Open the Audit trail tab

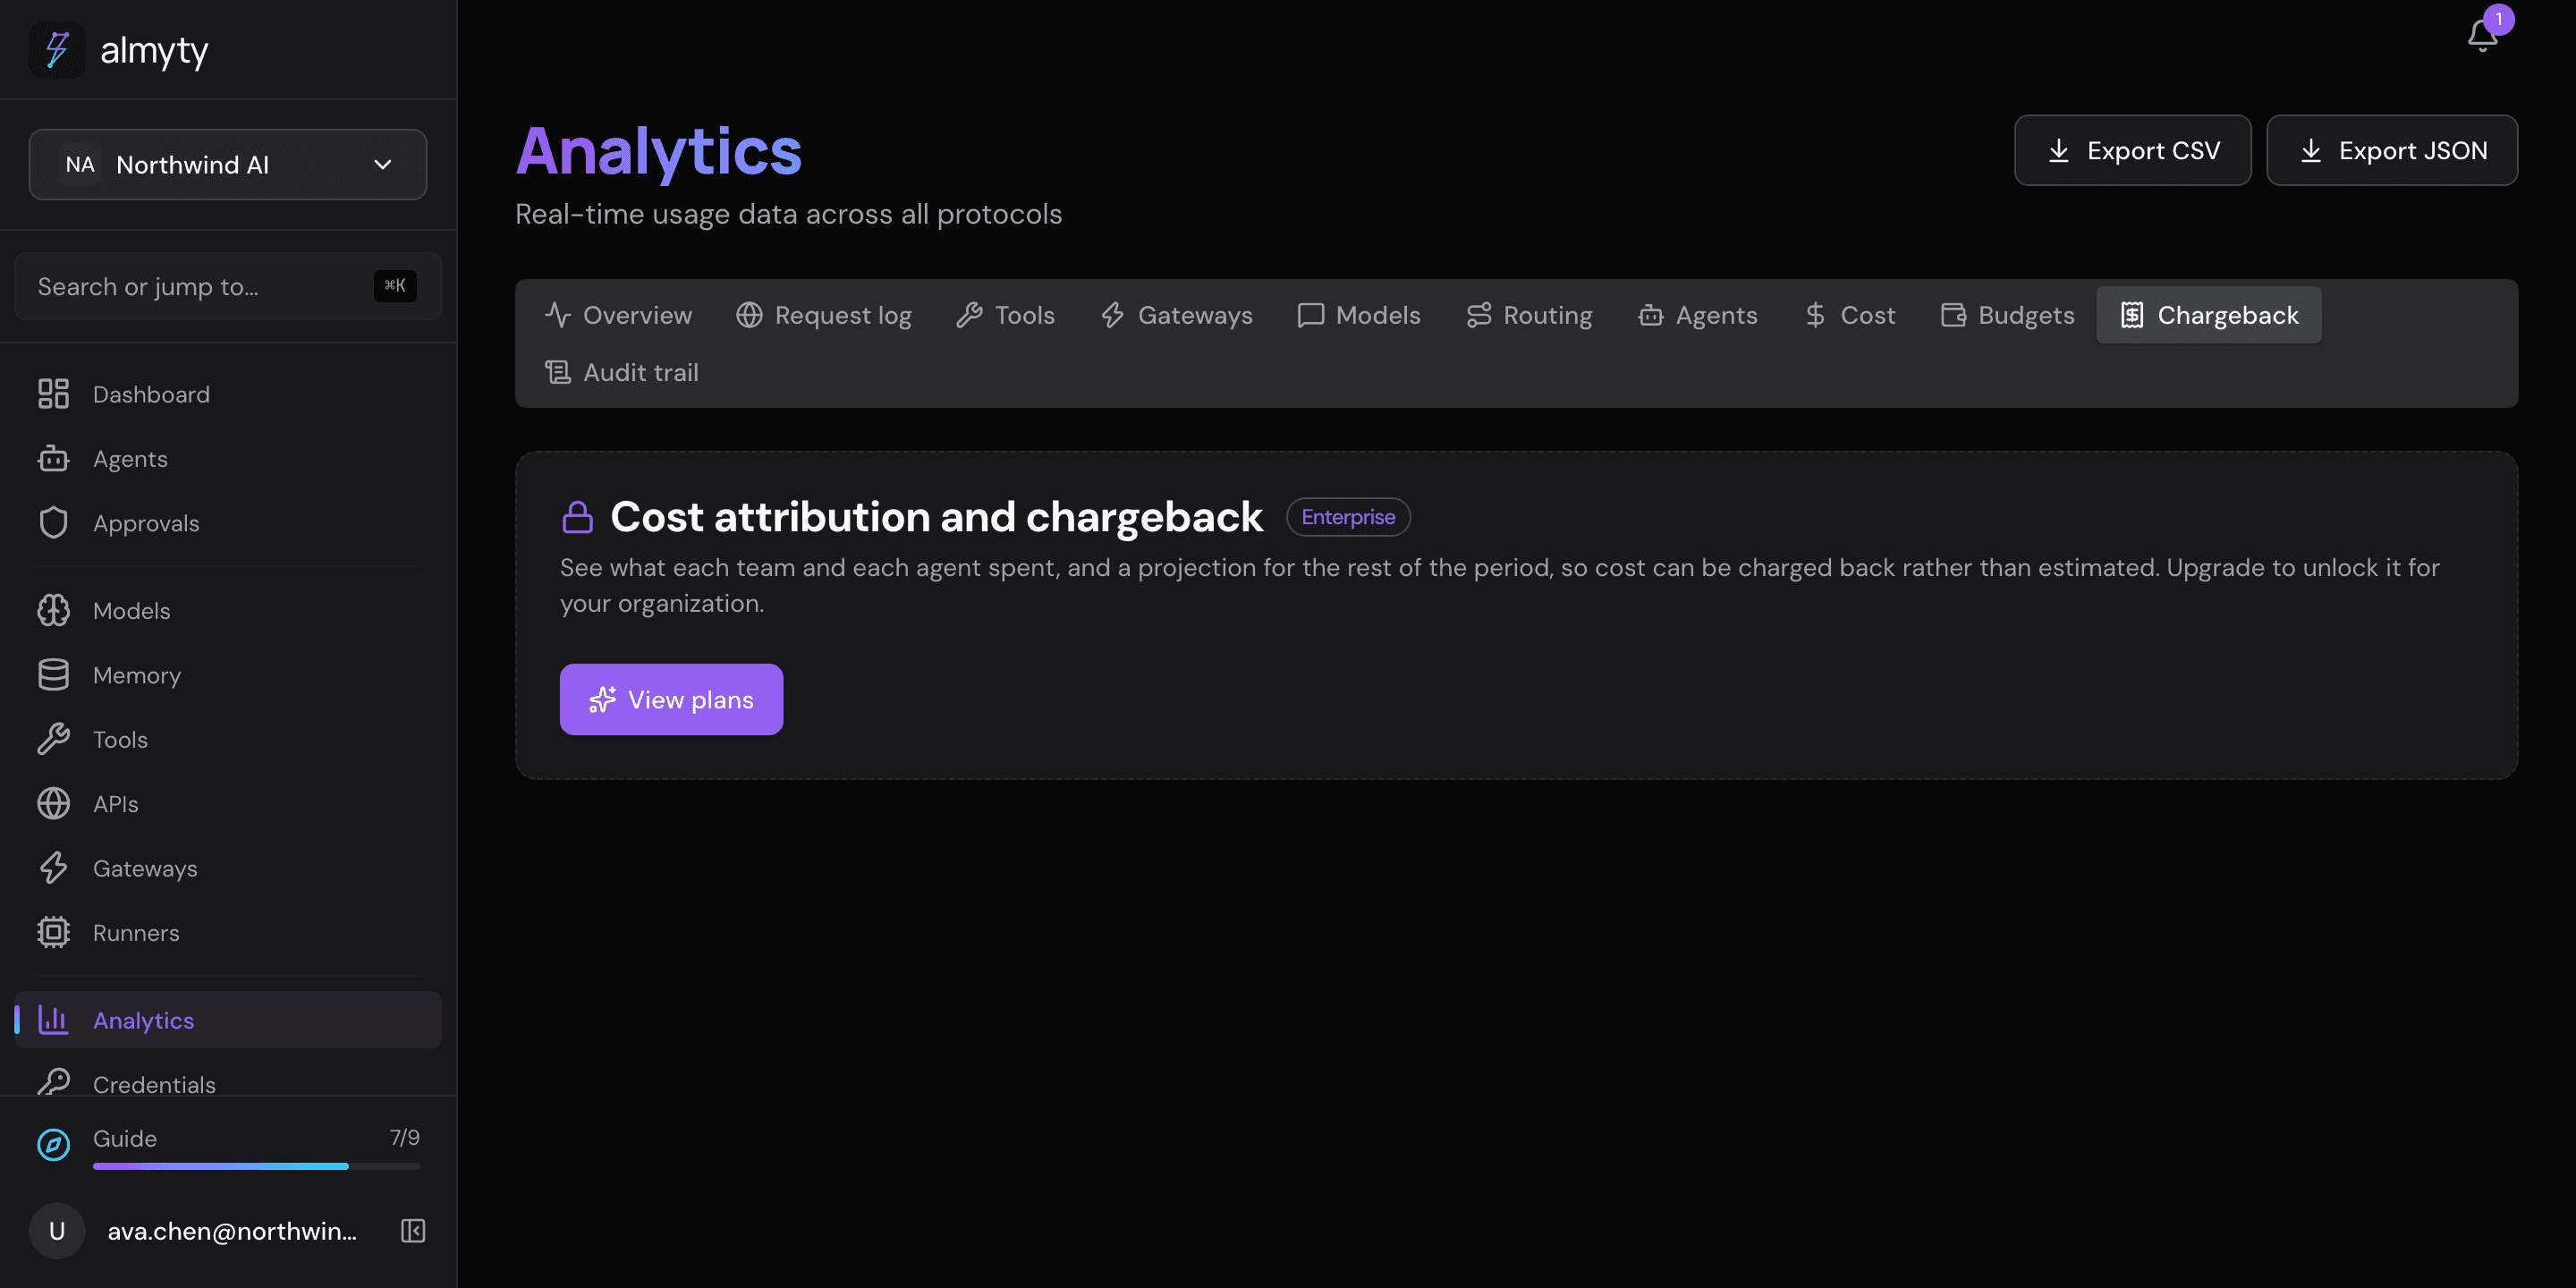pos(621,372)
